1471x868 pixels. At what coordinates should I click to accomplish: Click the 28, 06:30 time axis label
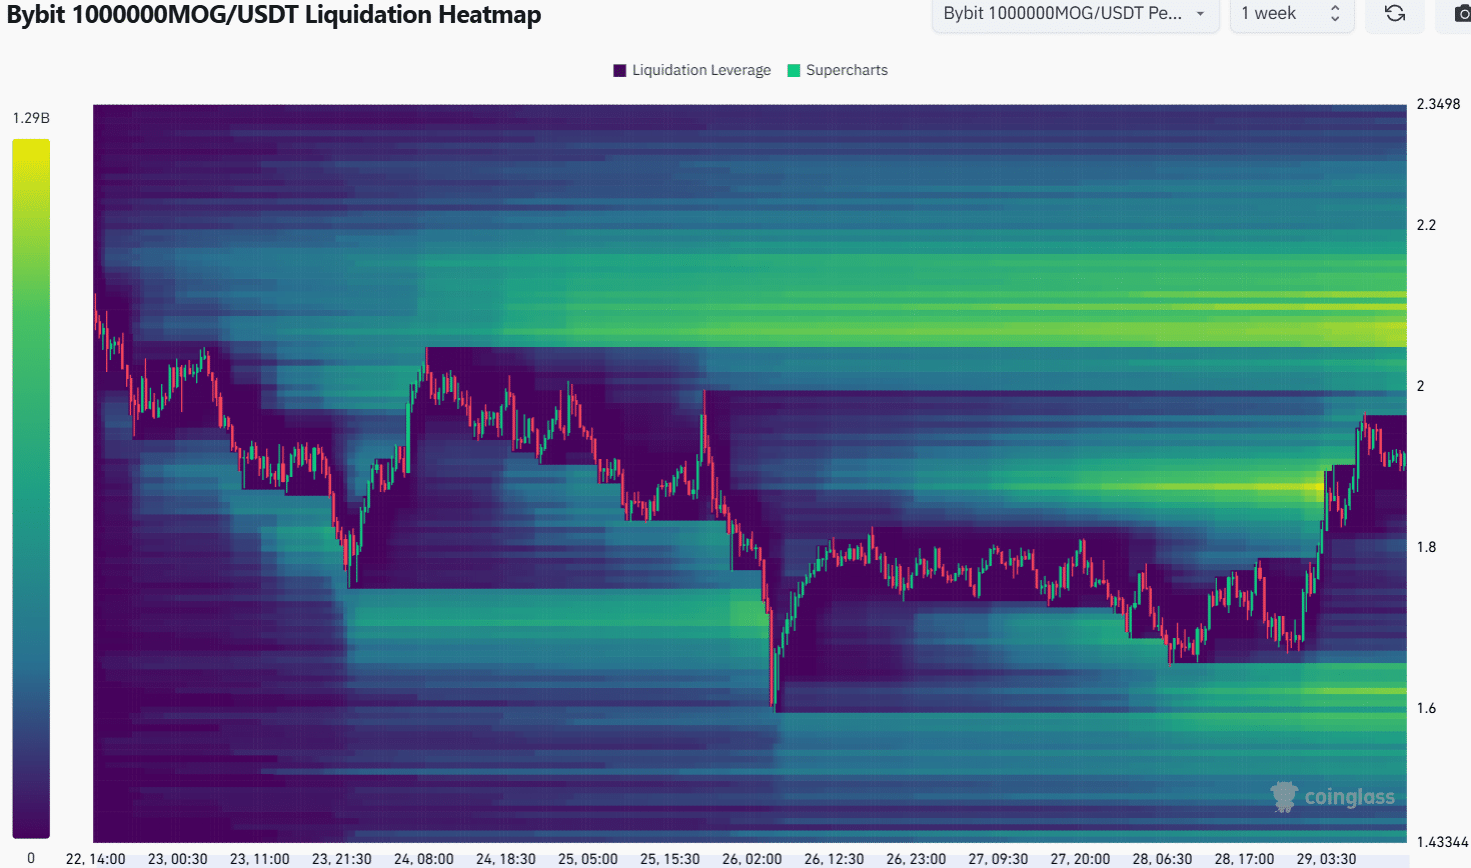pyautogui.click(x=1162, y=859)
